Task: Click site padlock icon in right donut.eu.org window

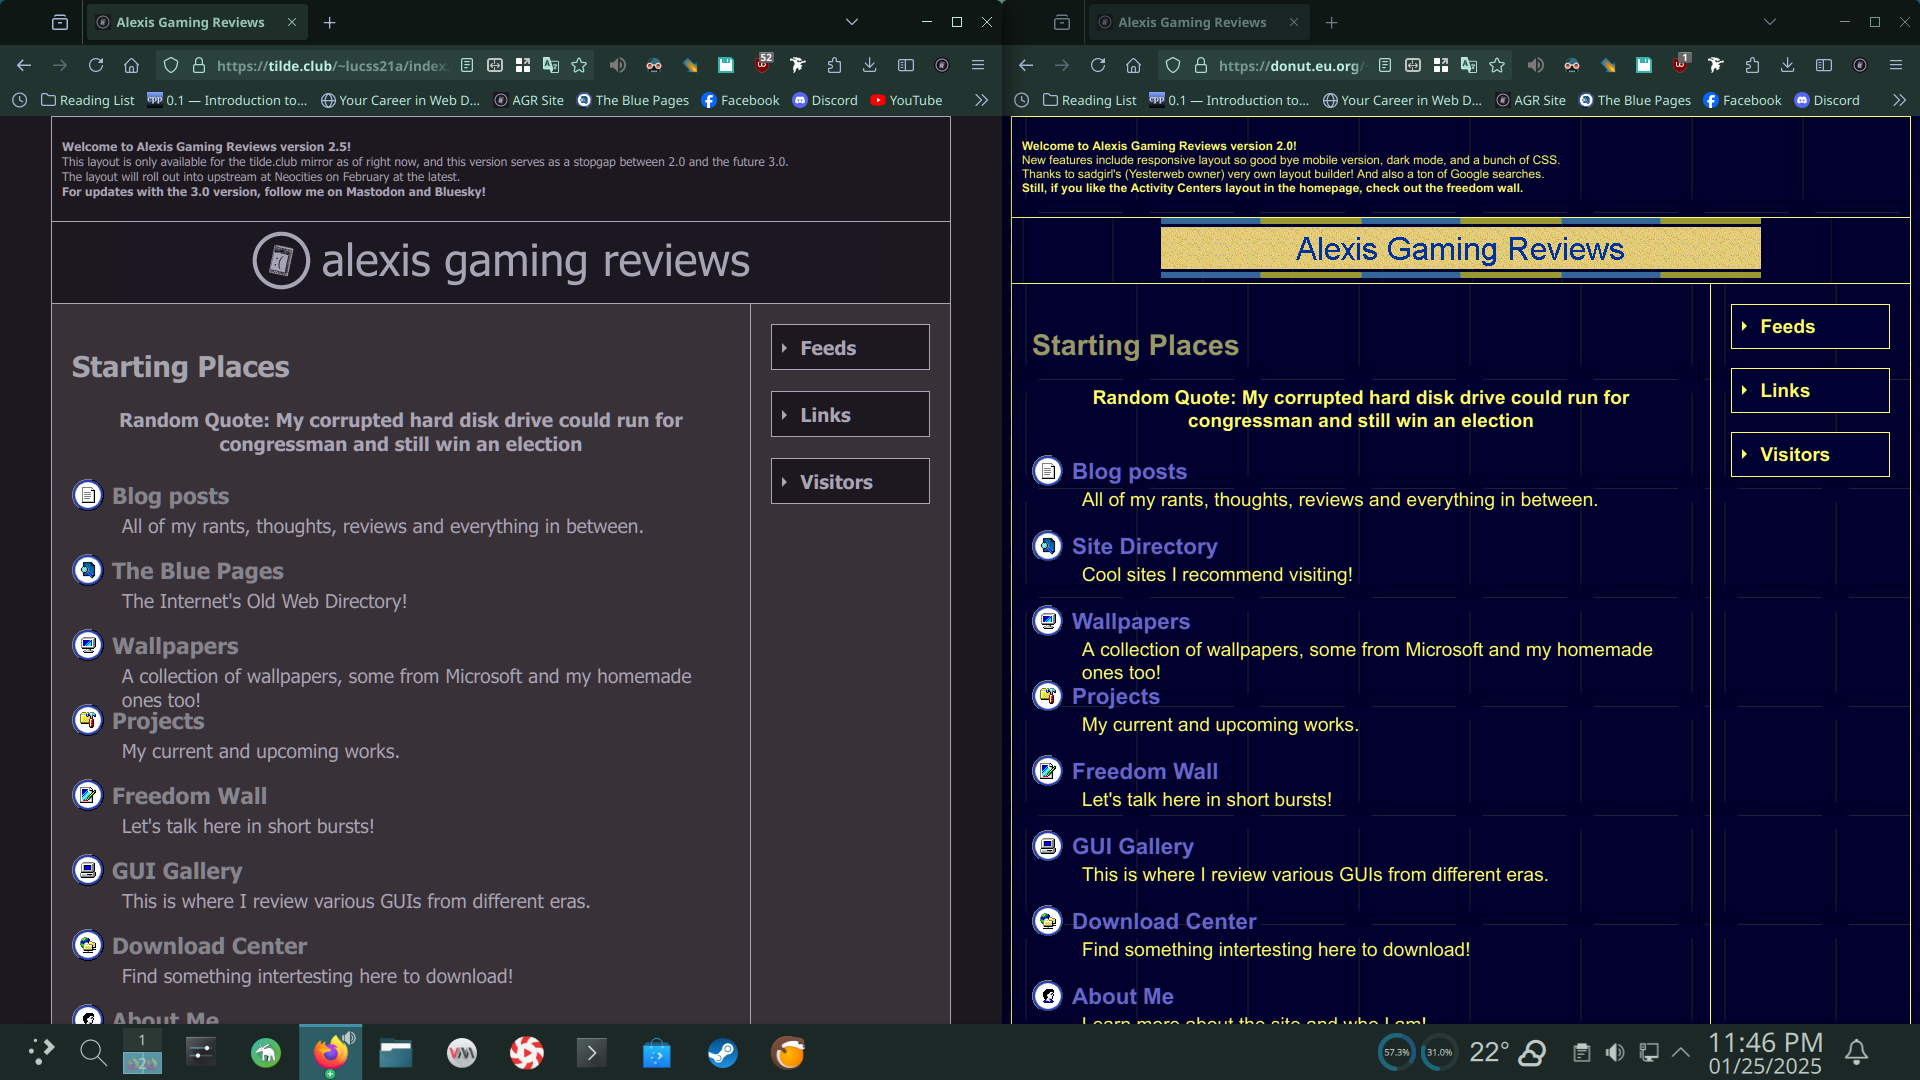Action: (1201, 65)
